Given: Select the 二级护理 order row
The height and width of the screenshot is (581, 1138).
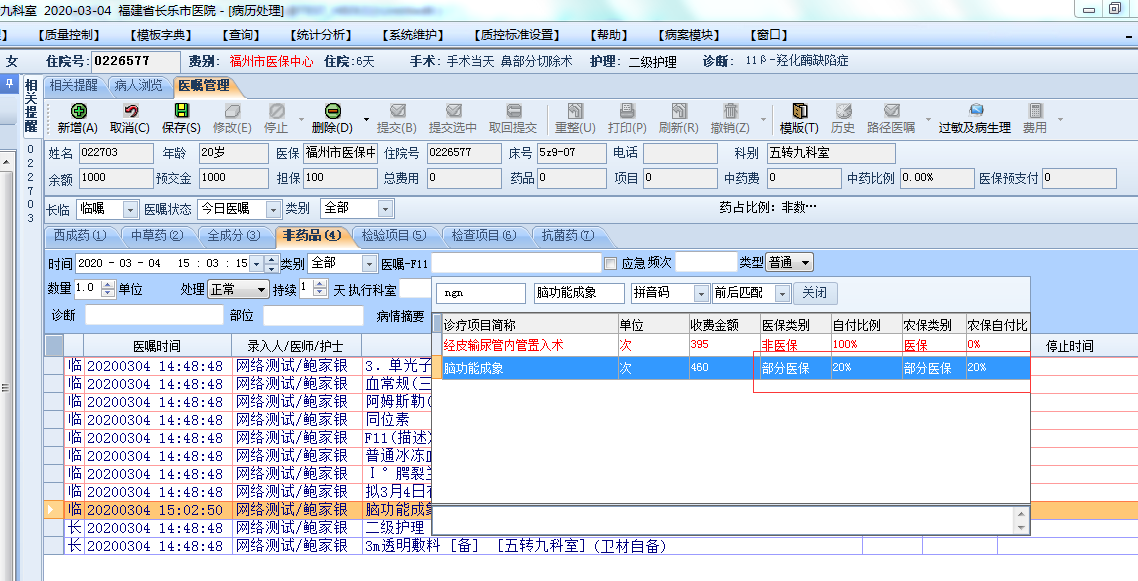Looking at the screenshot, I should [x=591, y=527].
